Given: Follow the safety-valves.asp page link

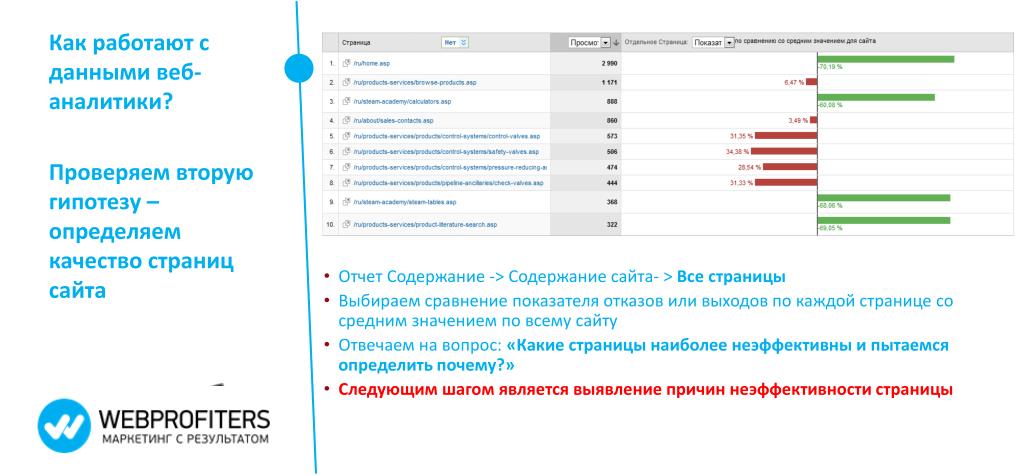Looking at the screenshot, I should pos(446,152).
